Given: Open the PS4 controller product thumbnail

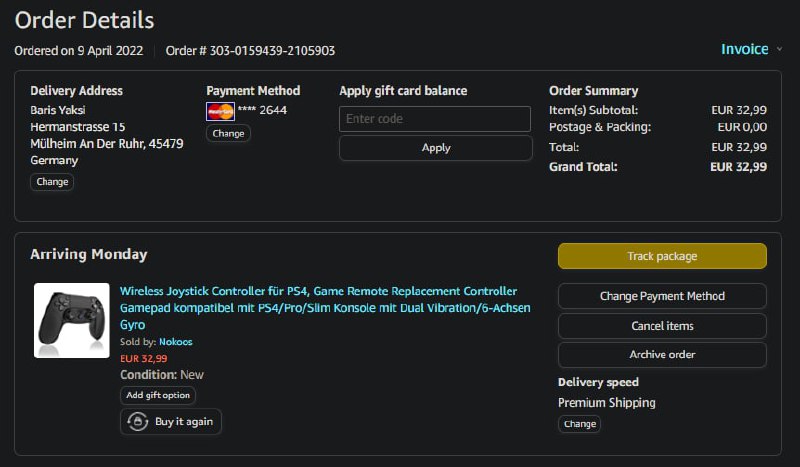Looking at the screenshot, I should [x=72, y=320].
